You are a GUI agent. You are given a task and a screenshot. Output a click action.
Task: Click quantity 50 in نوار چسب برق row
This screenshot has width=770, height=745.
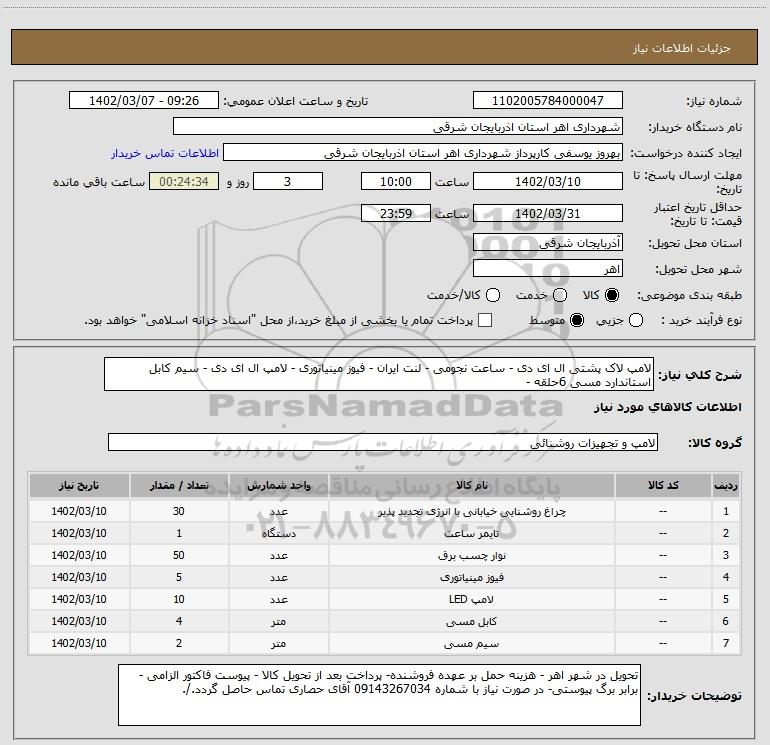point(179,555)
